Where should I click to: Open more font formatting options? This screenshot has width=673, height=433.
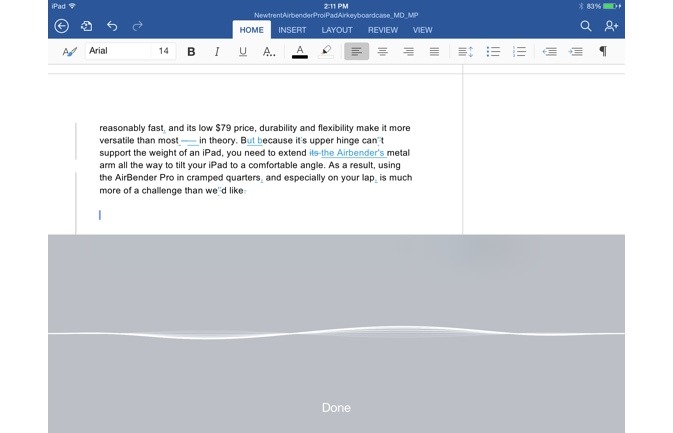click(269, 51)
